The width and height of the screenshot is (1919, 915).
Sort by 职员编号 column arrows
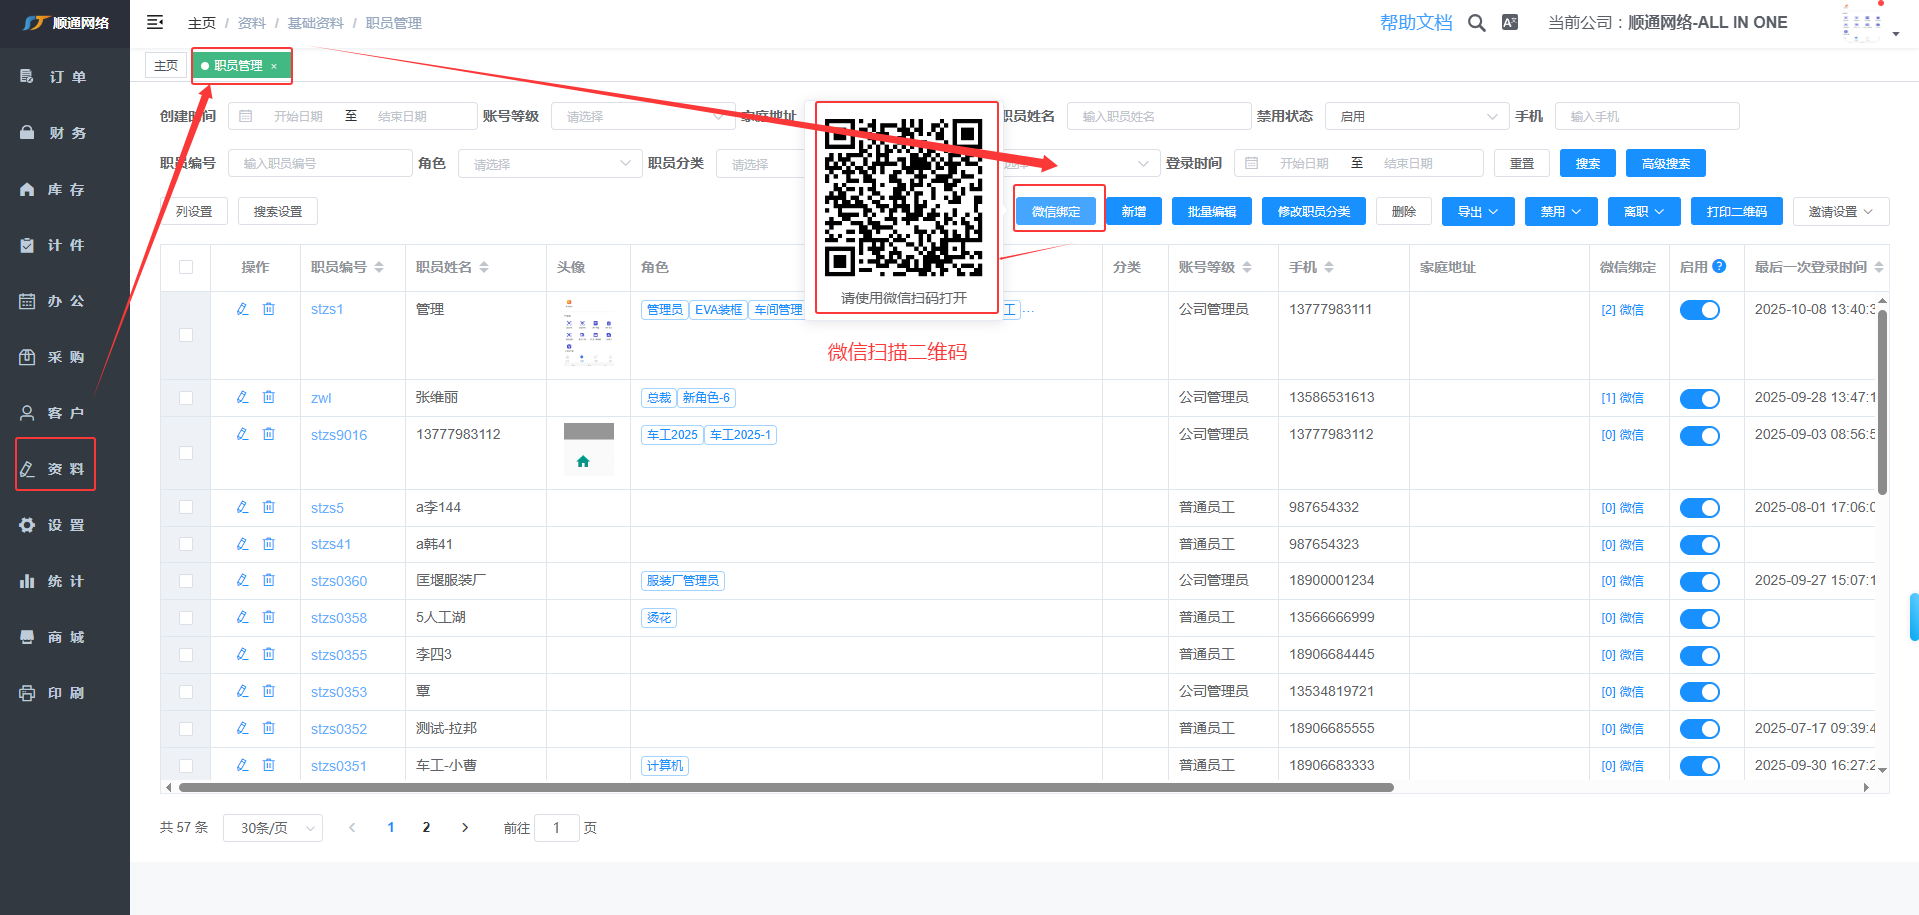[379, 267]
